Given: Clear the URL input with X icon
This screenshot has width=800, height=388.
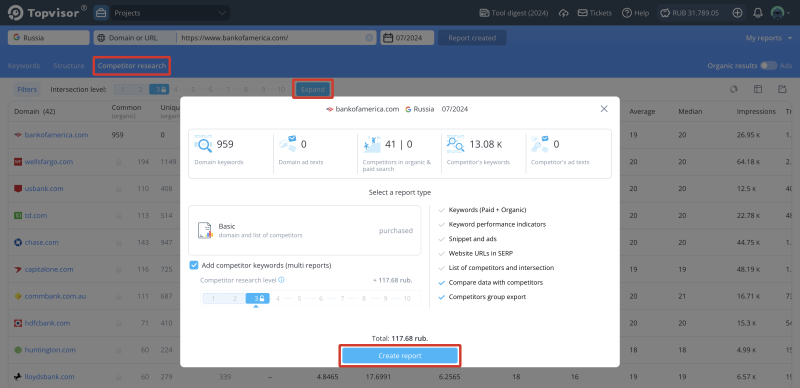Looking at the screenshot, I should [369, 38].
